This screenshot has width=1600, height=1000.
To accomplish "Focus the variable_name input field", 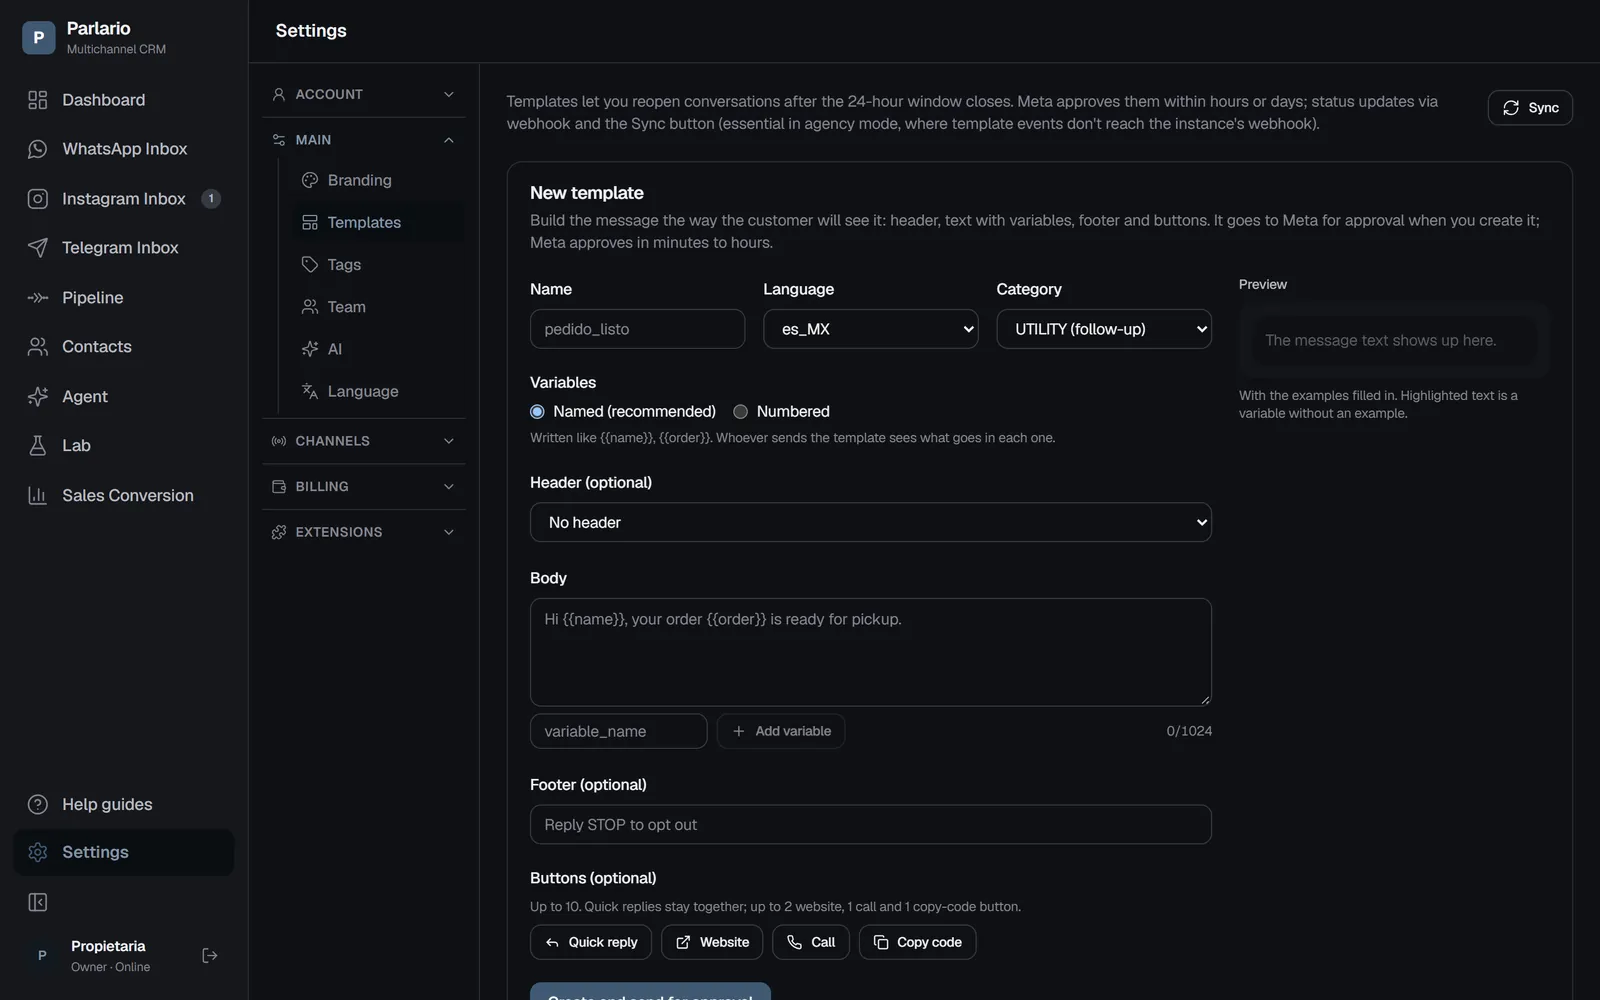I will [x=618, y=731].
